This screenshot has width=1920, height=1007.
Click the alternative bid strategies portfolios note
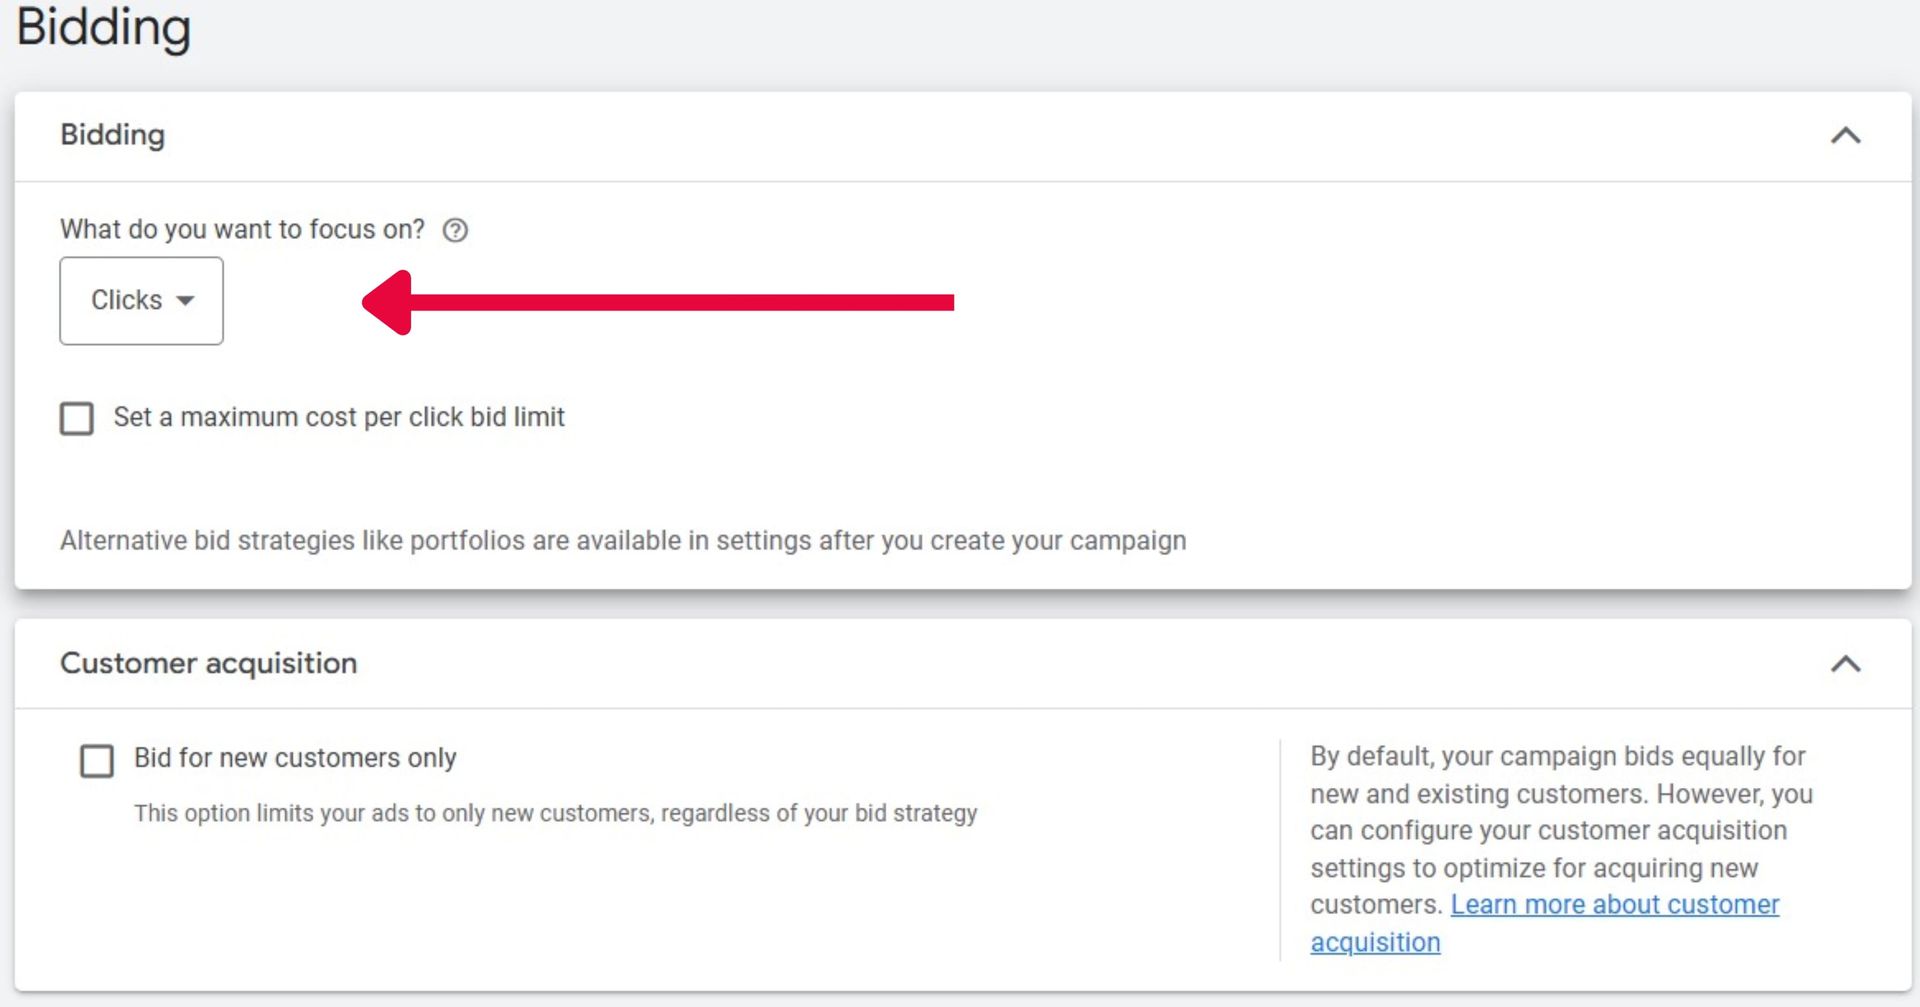click(623, 541)
